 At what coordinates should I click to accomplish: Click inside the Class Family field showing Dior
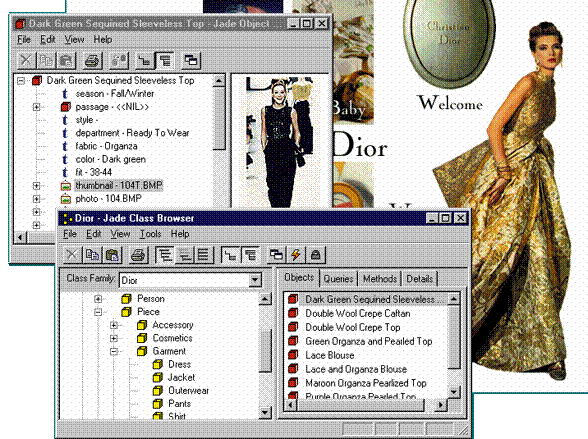(x=184, y=280)
